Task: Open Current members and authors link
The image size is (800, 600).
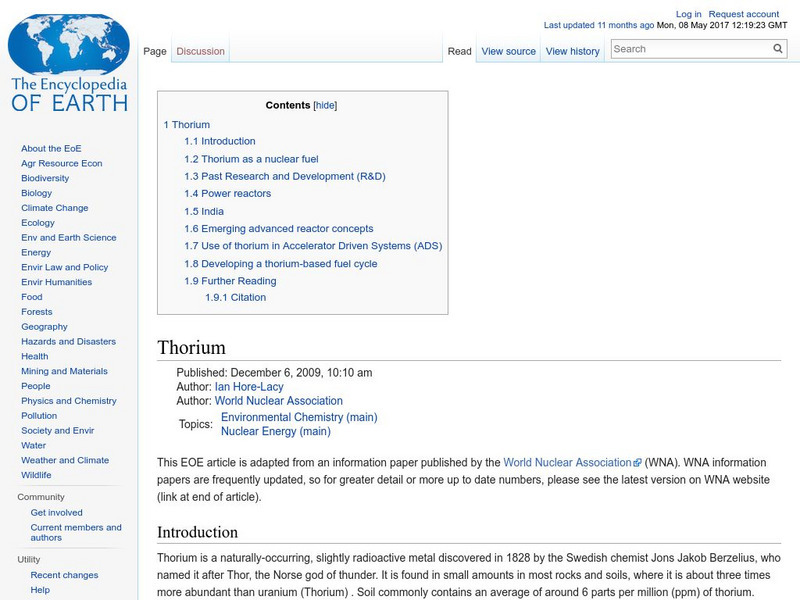Action: pyautogui.click(x=76, y=532)
